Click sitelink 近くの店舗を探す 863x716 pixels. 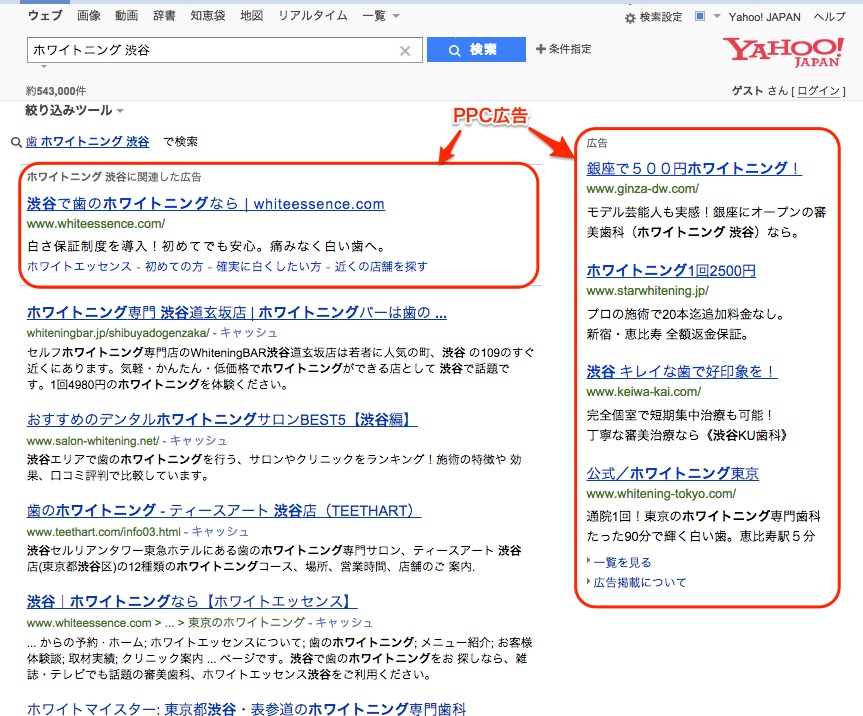click(381, 266)
